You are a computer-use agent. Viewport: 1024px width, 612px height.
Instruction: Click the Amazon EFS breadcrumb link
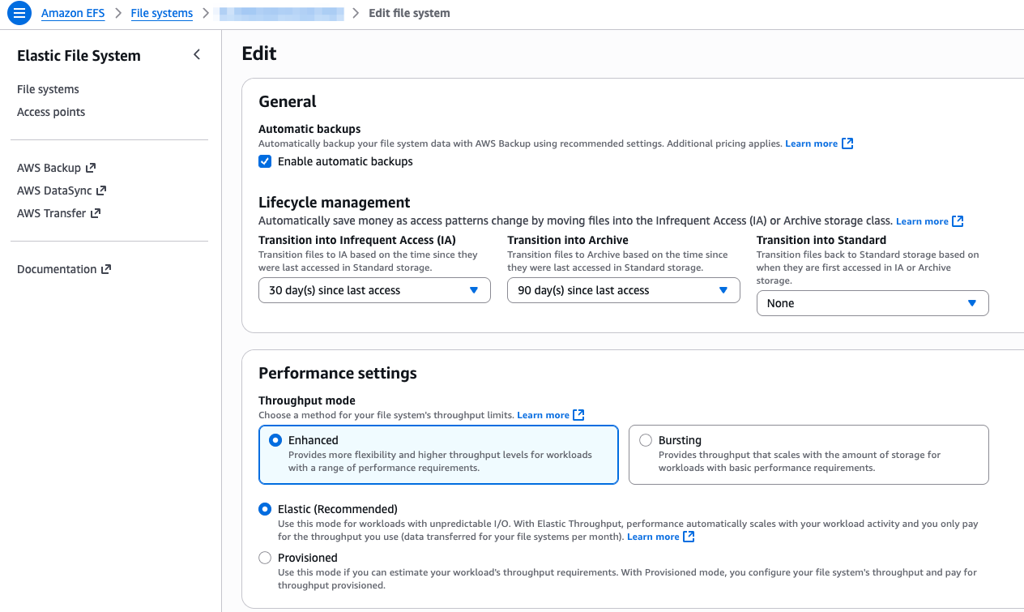pyautogui.click(x=72, y=13)
